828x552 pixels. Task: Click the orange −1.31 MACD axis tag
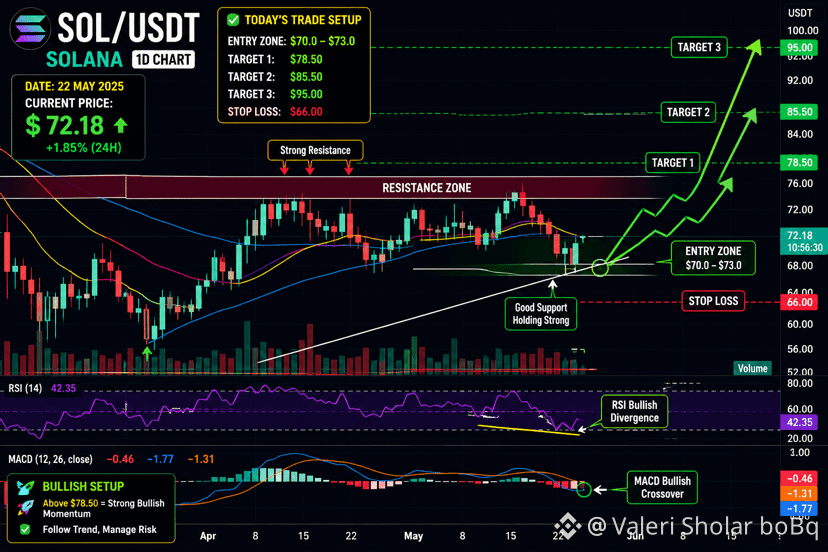pos(799,493)
